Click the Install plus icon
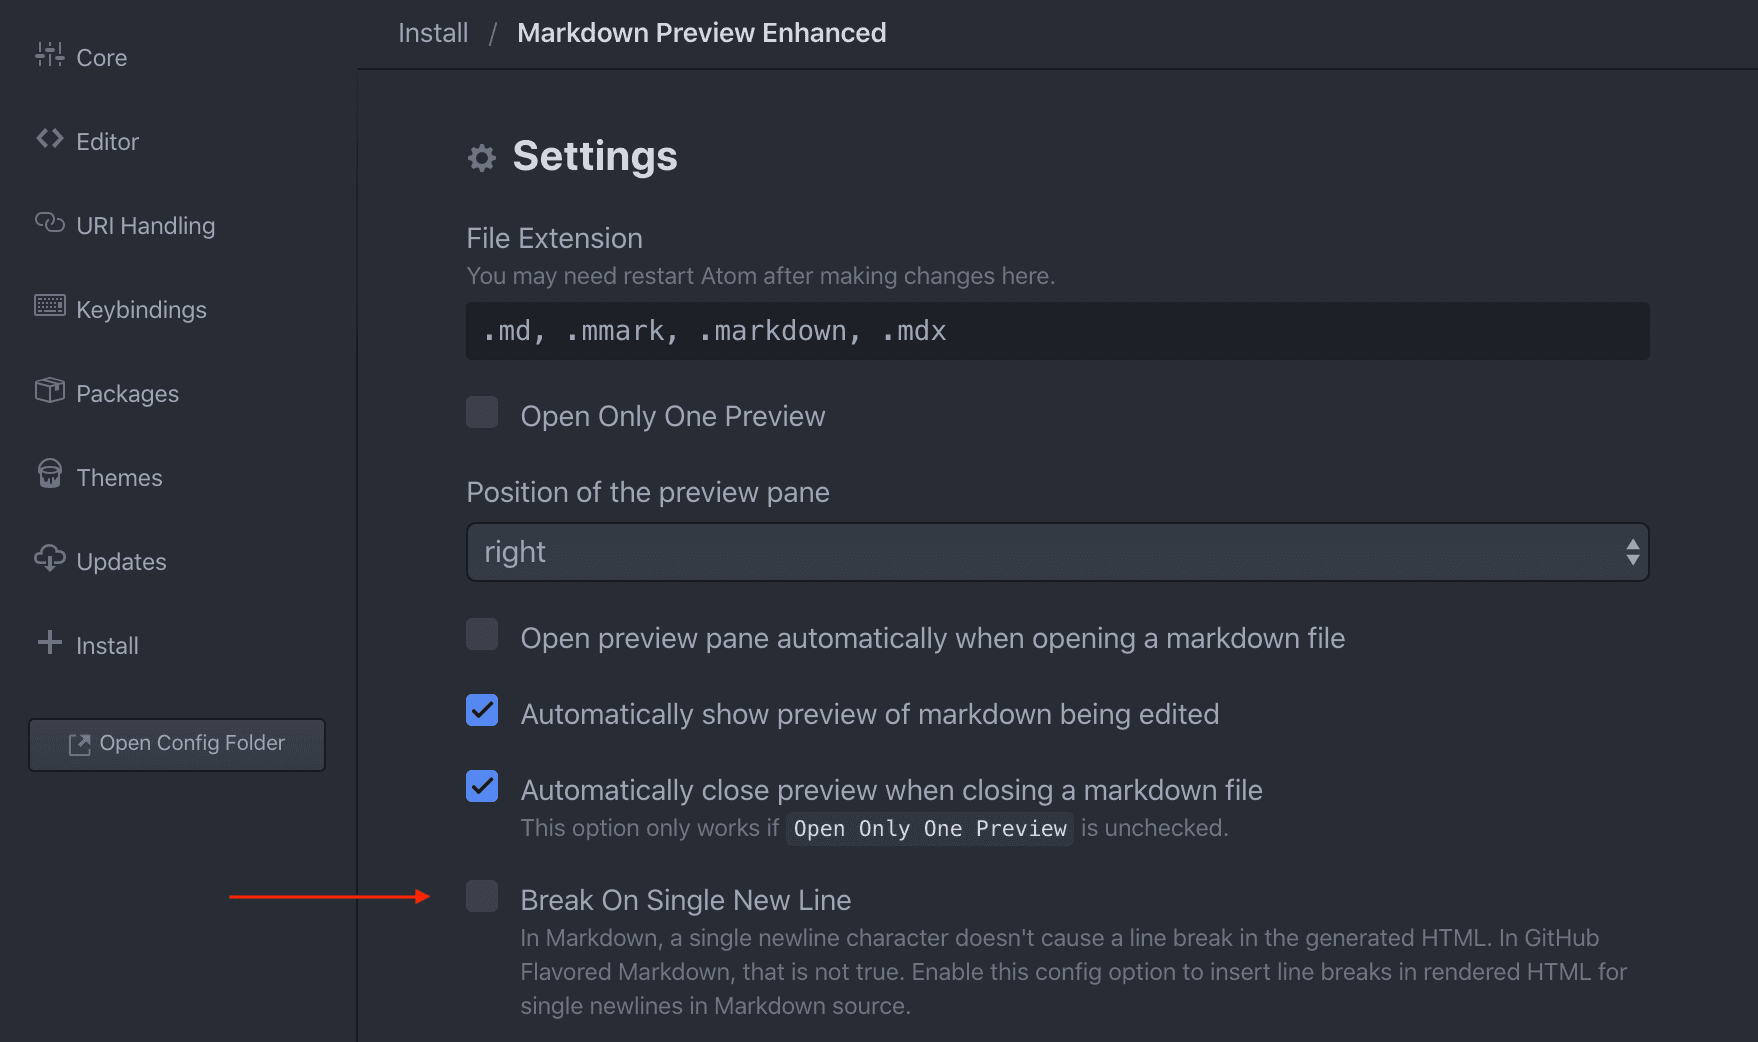 point(49,642)
